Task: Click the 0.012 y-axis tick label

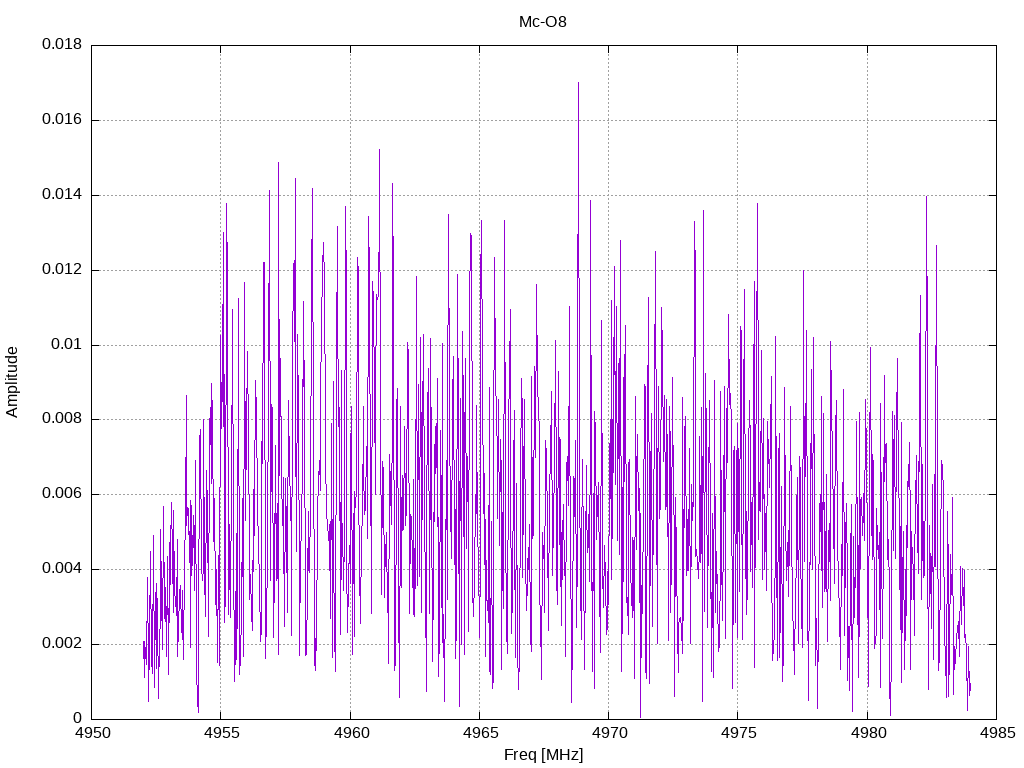Action: (62, 269)
